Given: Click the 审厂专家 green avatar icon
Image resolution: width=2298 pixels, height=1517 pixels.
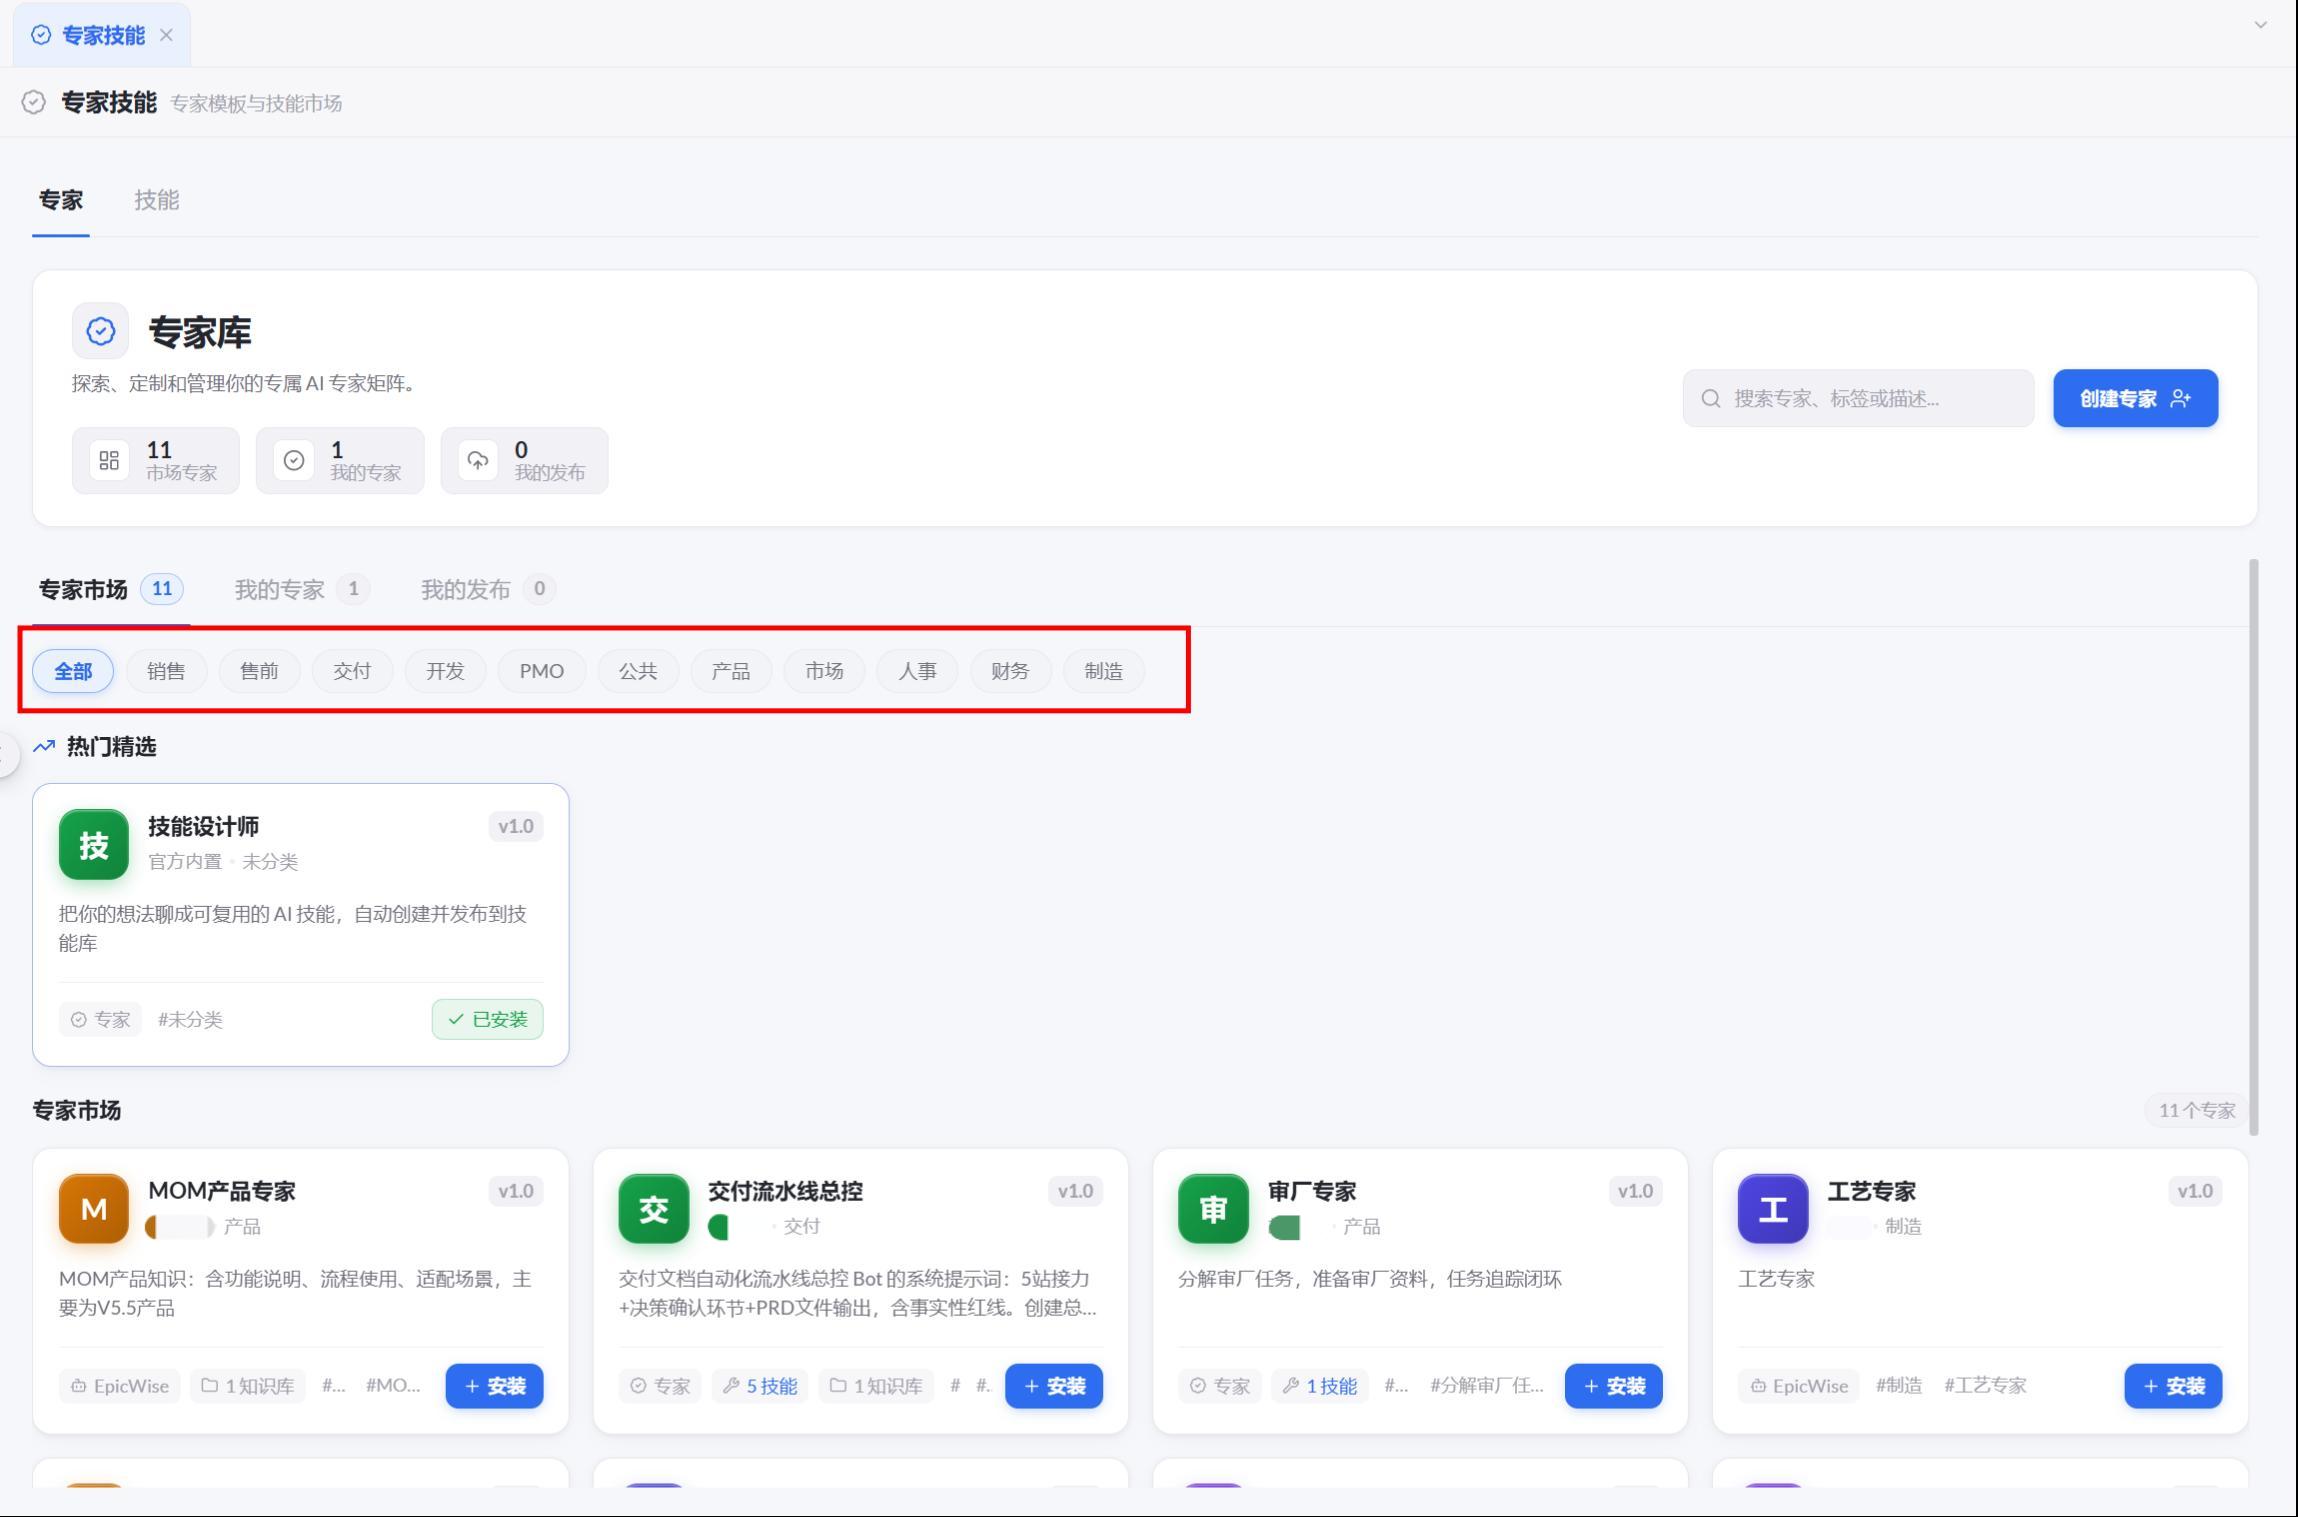Looking at the screenshot, I should click(1213, 1209).
